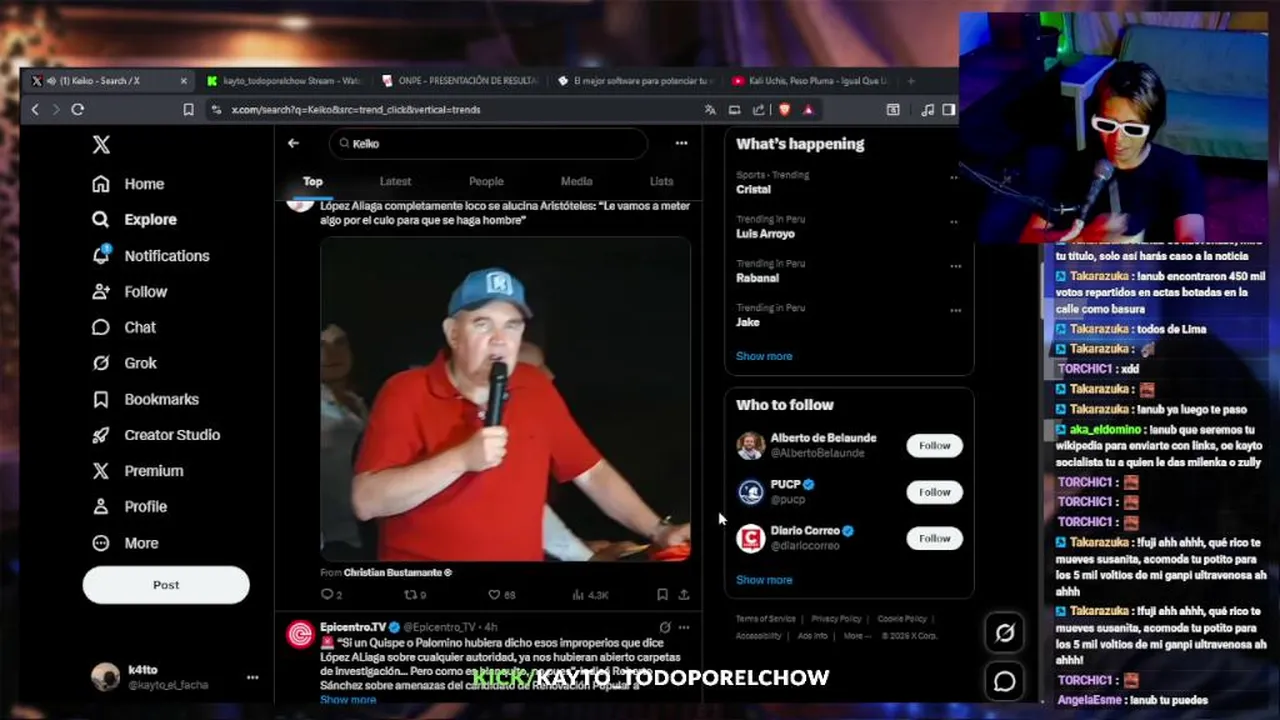This screenshot has height=720, width=1280.
Task: Click the X logo in sidebar
Action: click(x=101, y=145)
